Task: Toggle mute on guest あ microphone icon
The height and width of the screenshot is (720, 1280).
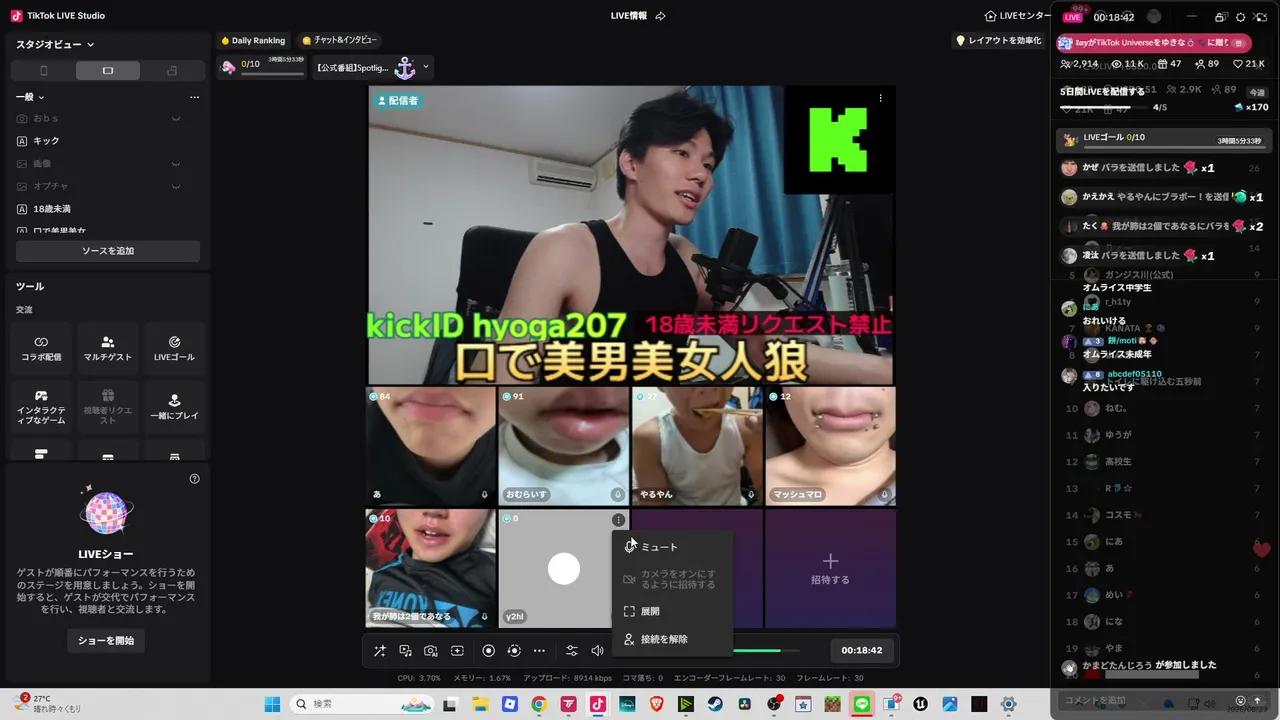Action: tap(485, 494)
